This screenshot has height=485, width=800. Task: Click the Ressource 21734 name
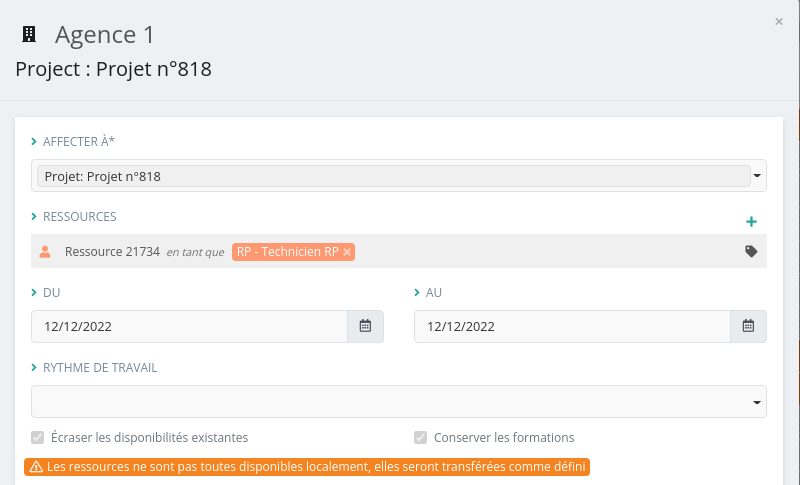112,252
